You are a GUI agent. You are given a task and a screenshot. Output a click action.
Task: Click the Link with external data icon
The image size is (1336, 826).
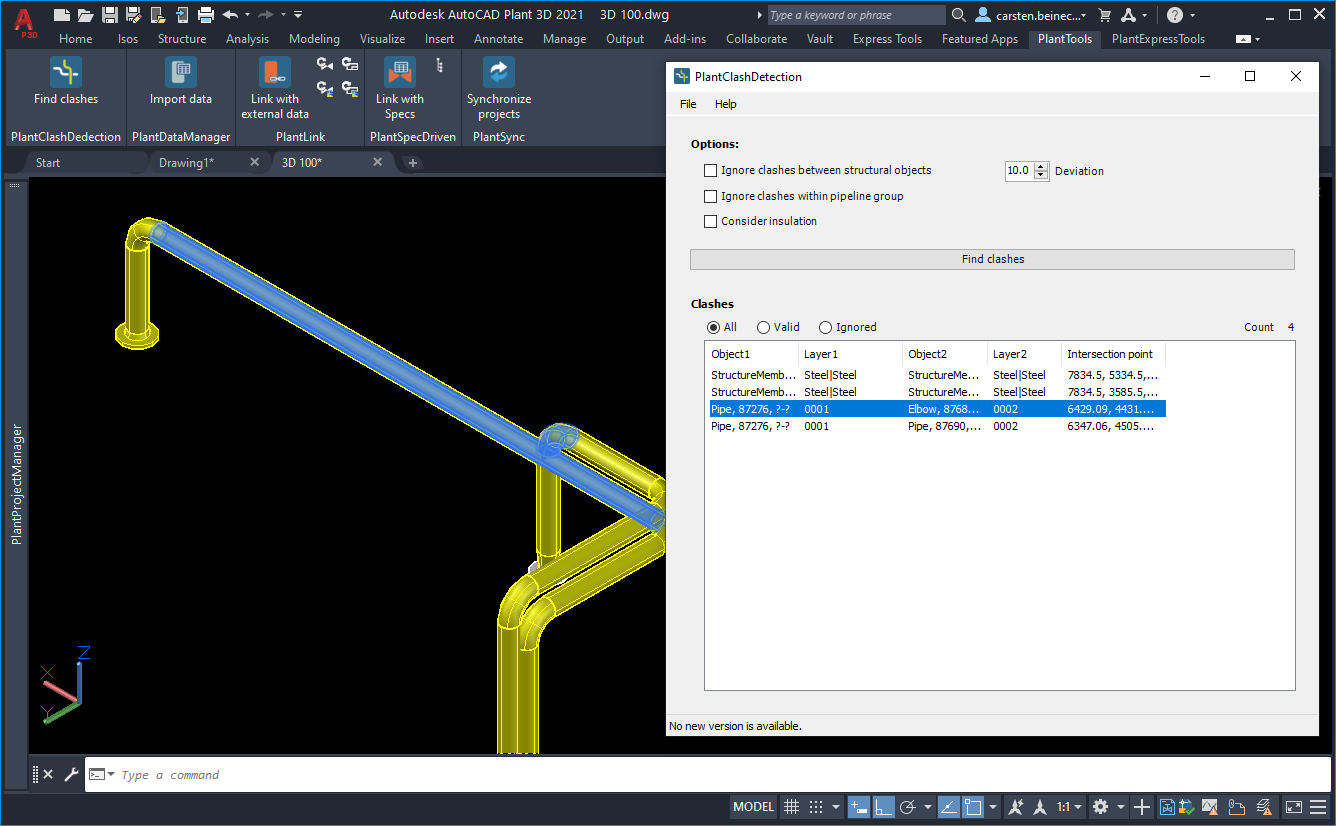[275, 73]
